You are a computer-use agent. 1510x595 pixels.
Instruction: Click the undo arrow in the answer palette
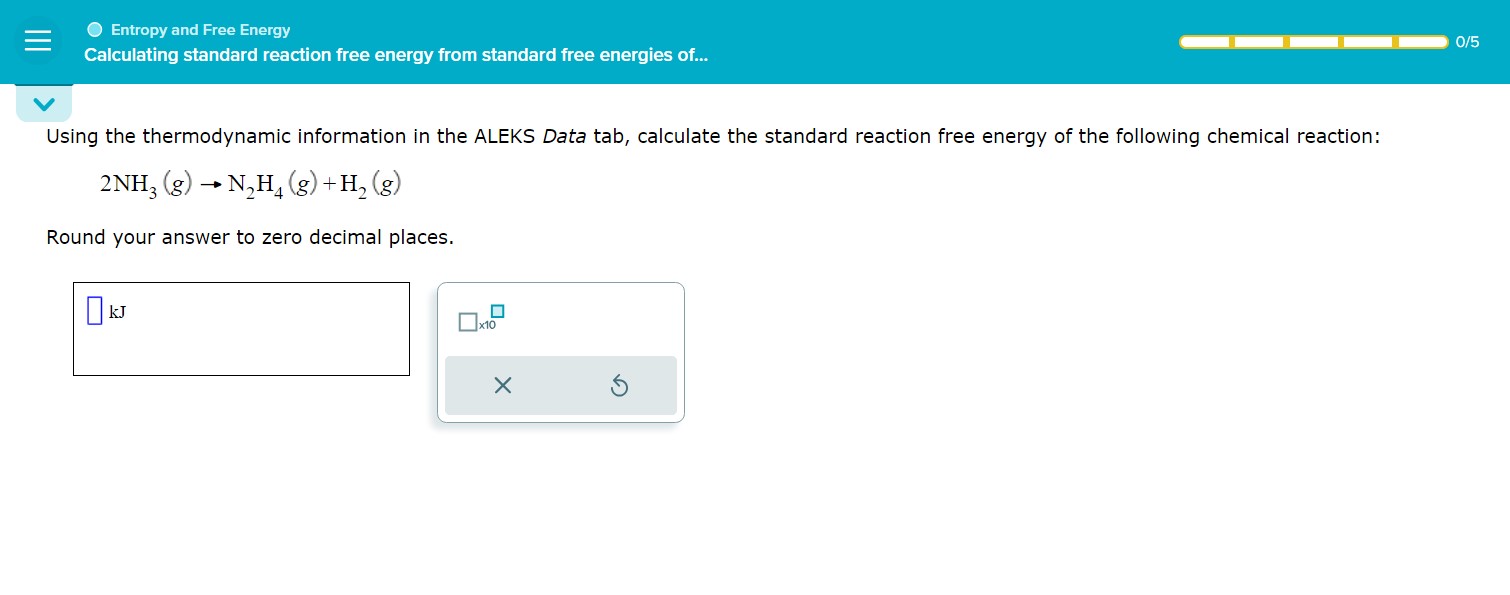(619, 385)
